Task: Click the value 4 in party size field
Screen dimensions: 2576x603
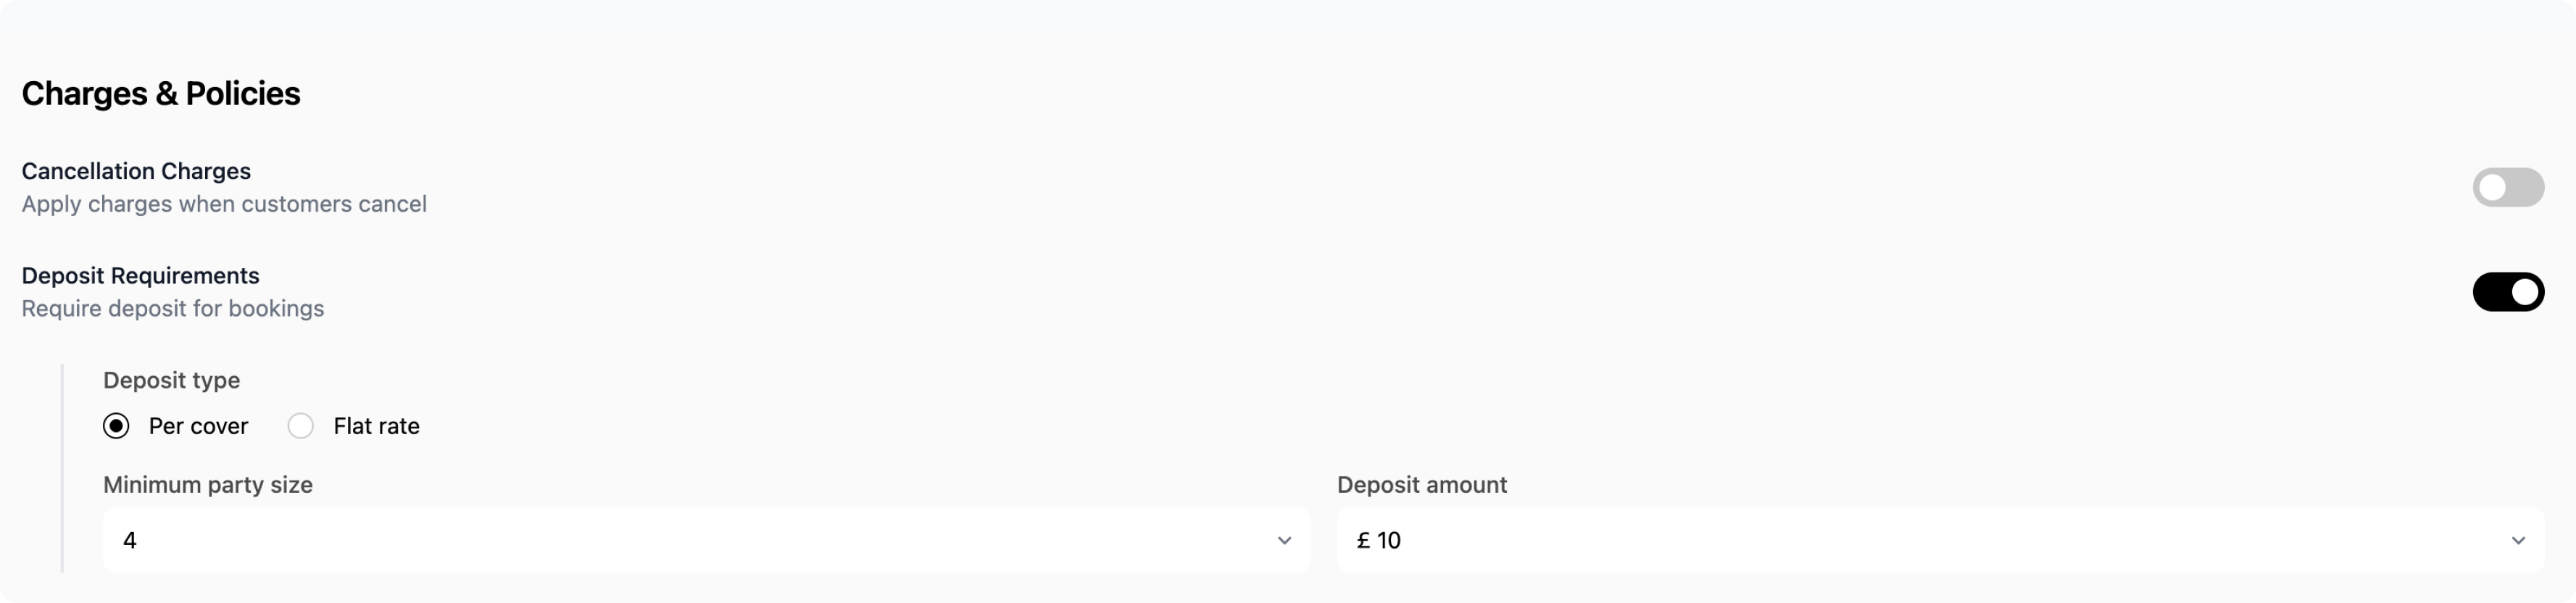Action: (x=130, y=541)
